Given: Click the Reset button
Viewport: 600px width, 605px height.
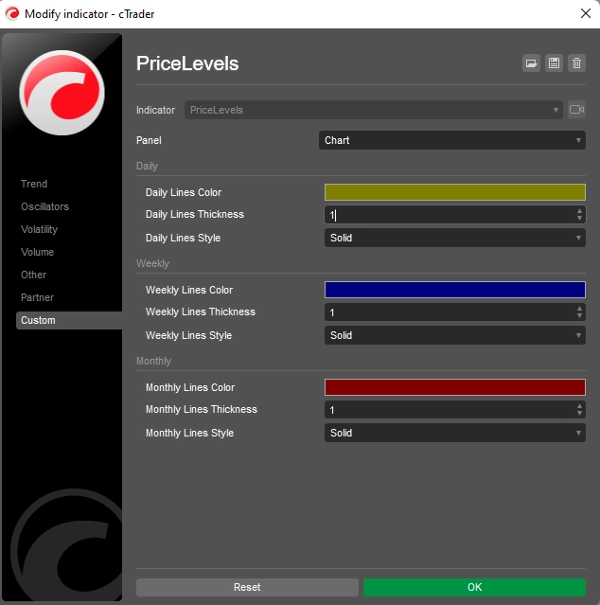Looking at the screenshot, I should click(247, 587).
